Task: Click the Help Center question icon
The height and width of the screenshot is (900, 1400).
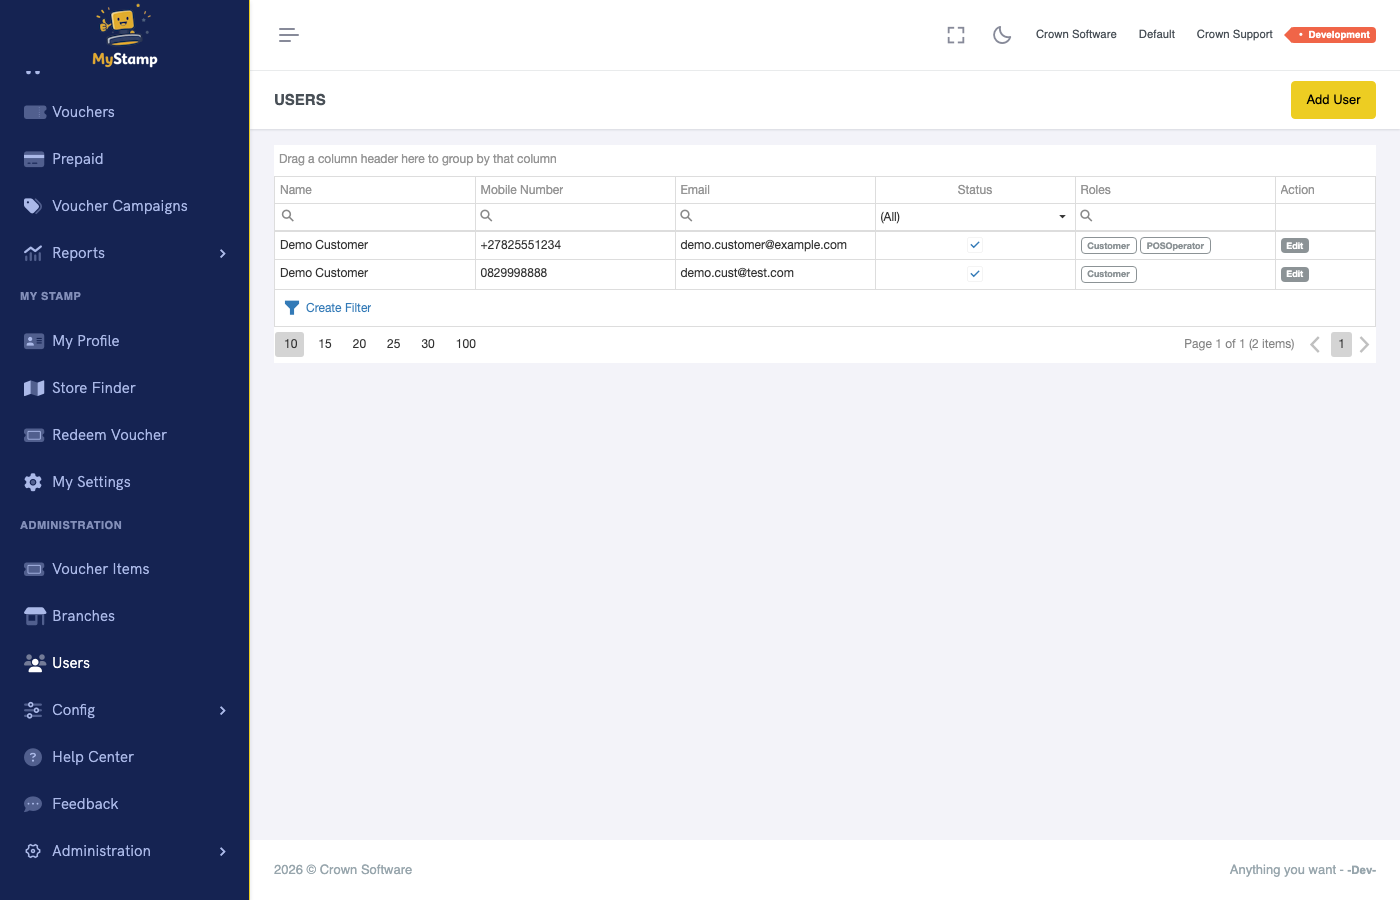Action: pos(33,757)
